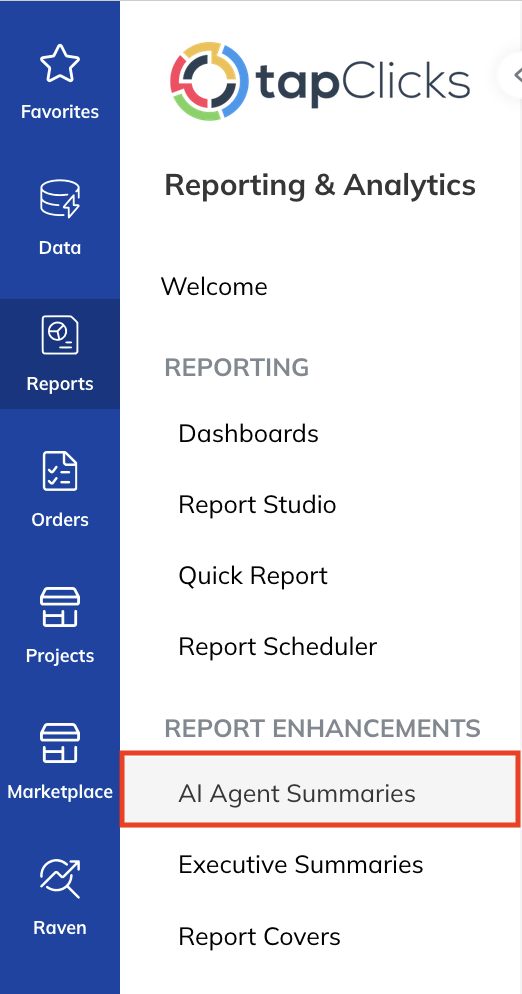This screenshot has width=522, height=994.
Task: Click the Reporting & Analytics heading
Action: click(320, 186)
